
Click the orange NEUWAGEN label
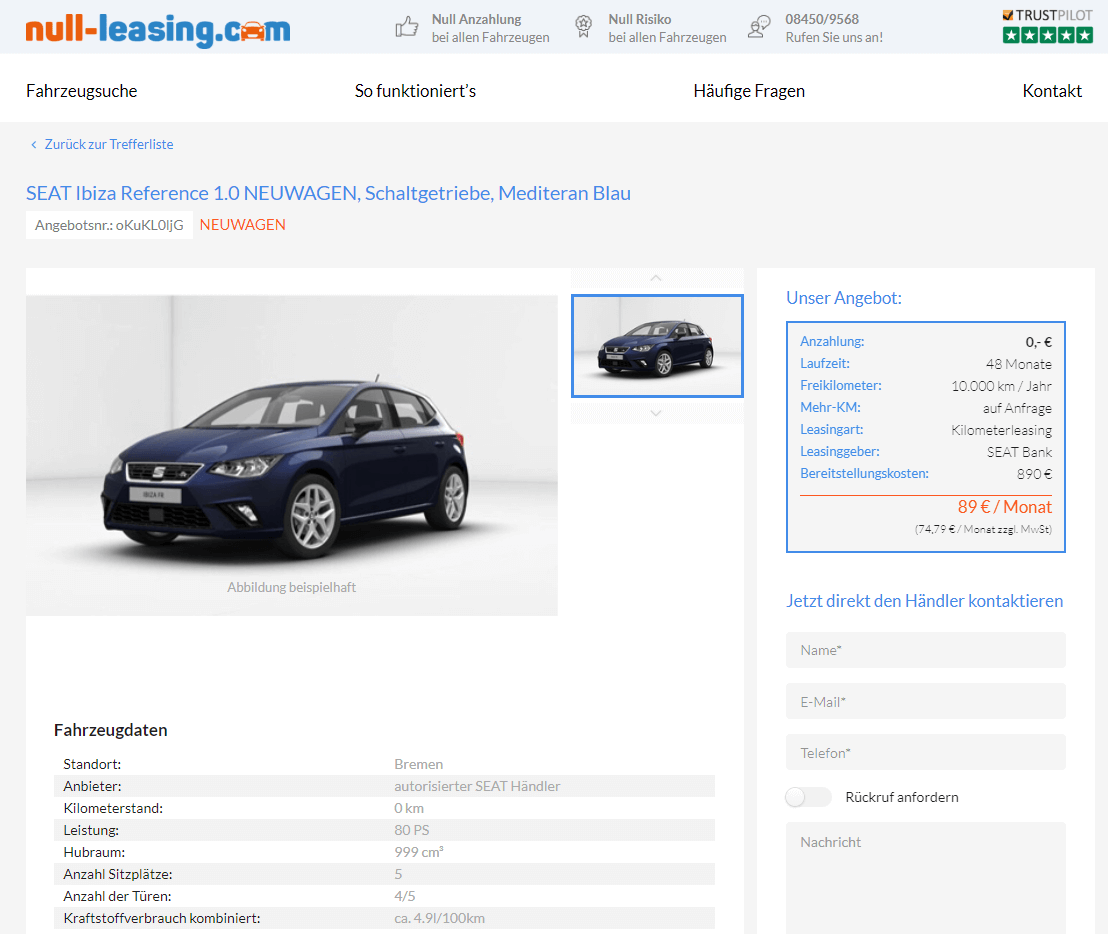(x=242, y=225)
